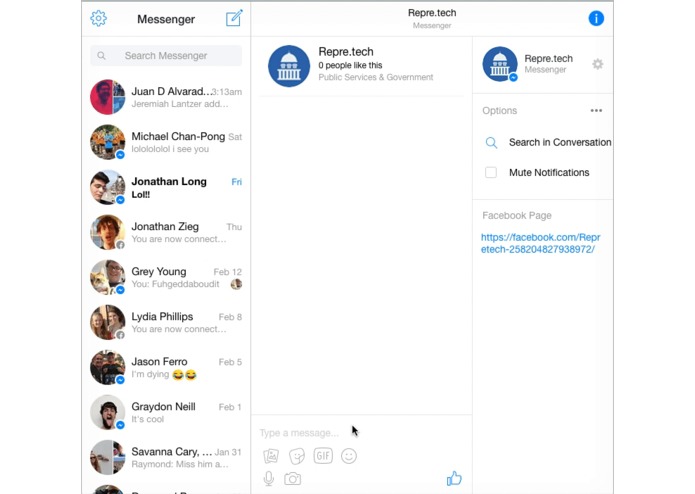Open unread Jonathan Long conversation
The image size is (695, 494).
[x=166, y=187]
